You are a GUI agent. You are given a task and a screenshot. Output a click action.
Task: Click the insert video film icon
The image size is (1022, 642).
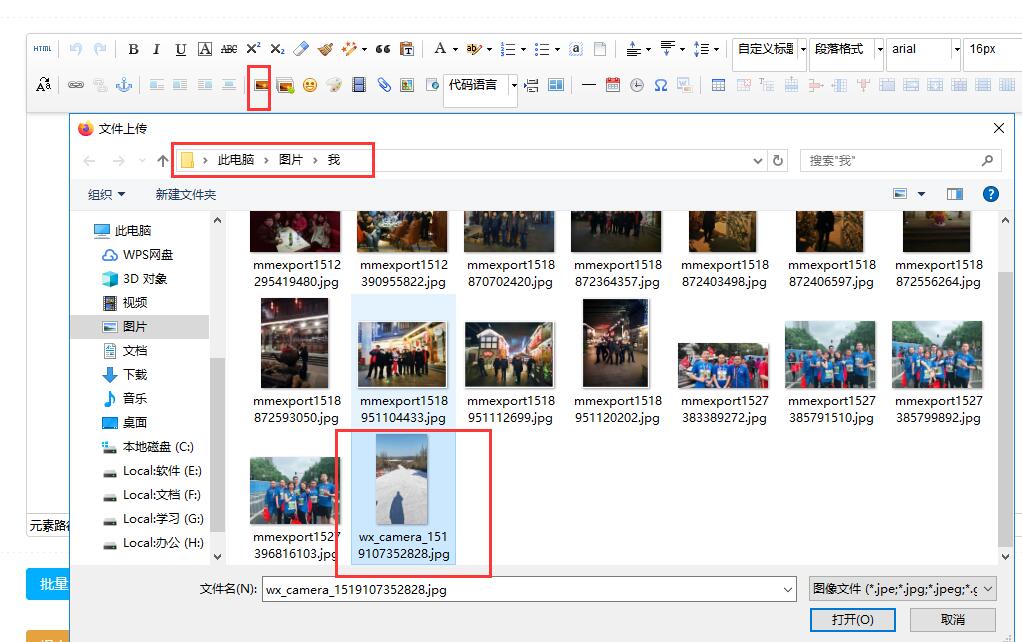coord(358,86)
